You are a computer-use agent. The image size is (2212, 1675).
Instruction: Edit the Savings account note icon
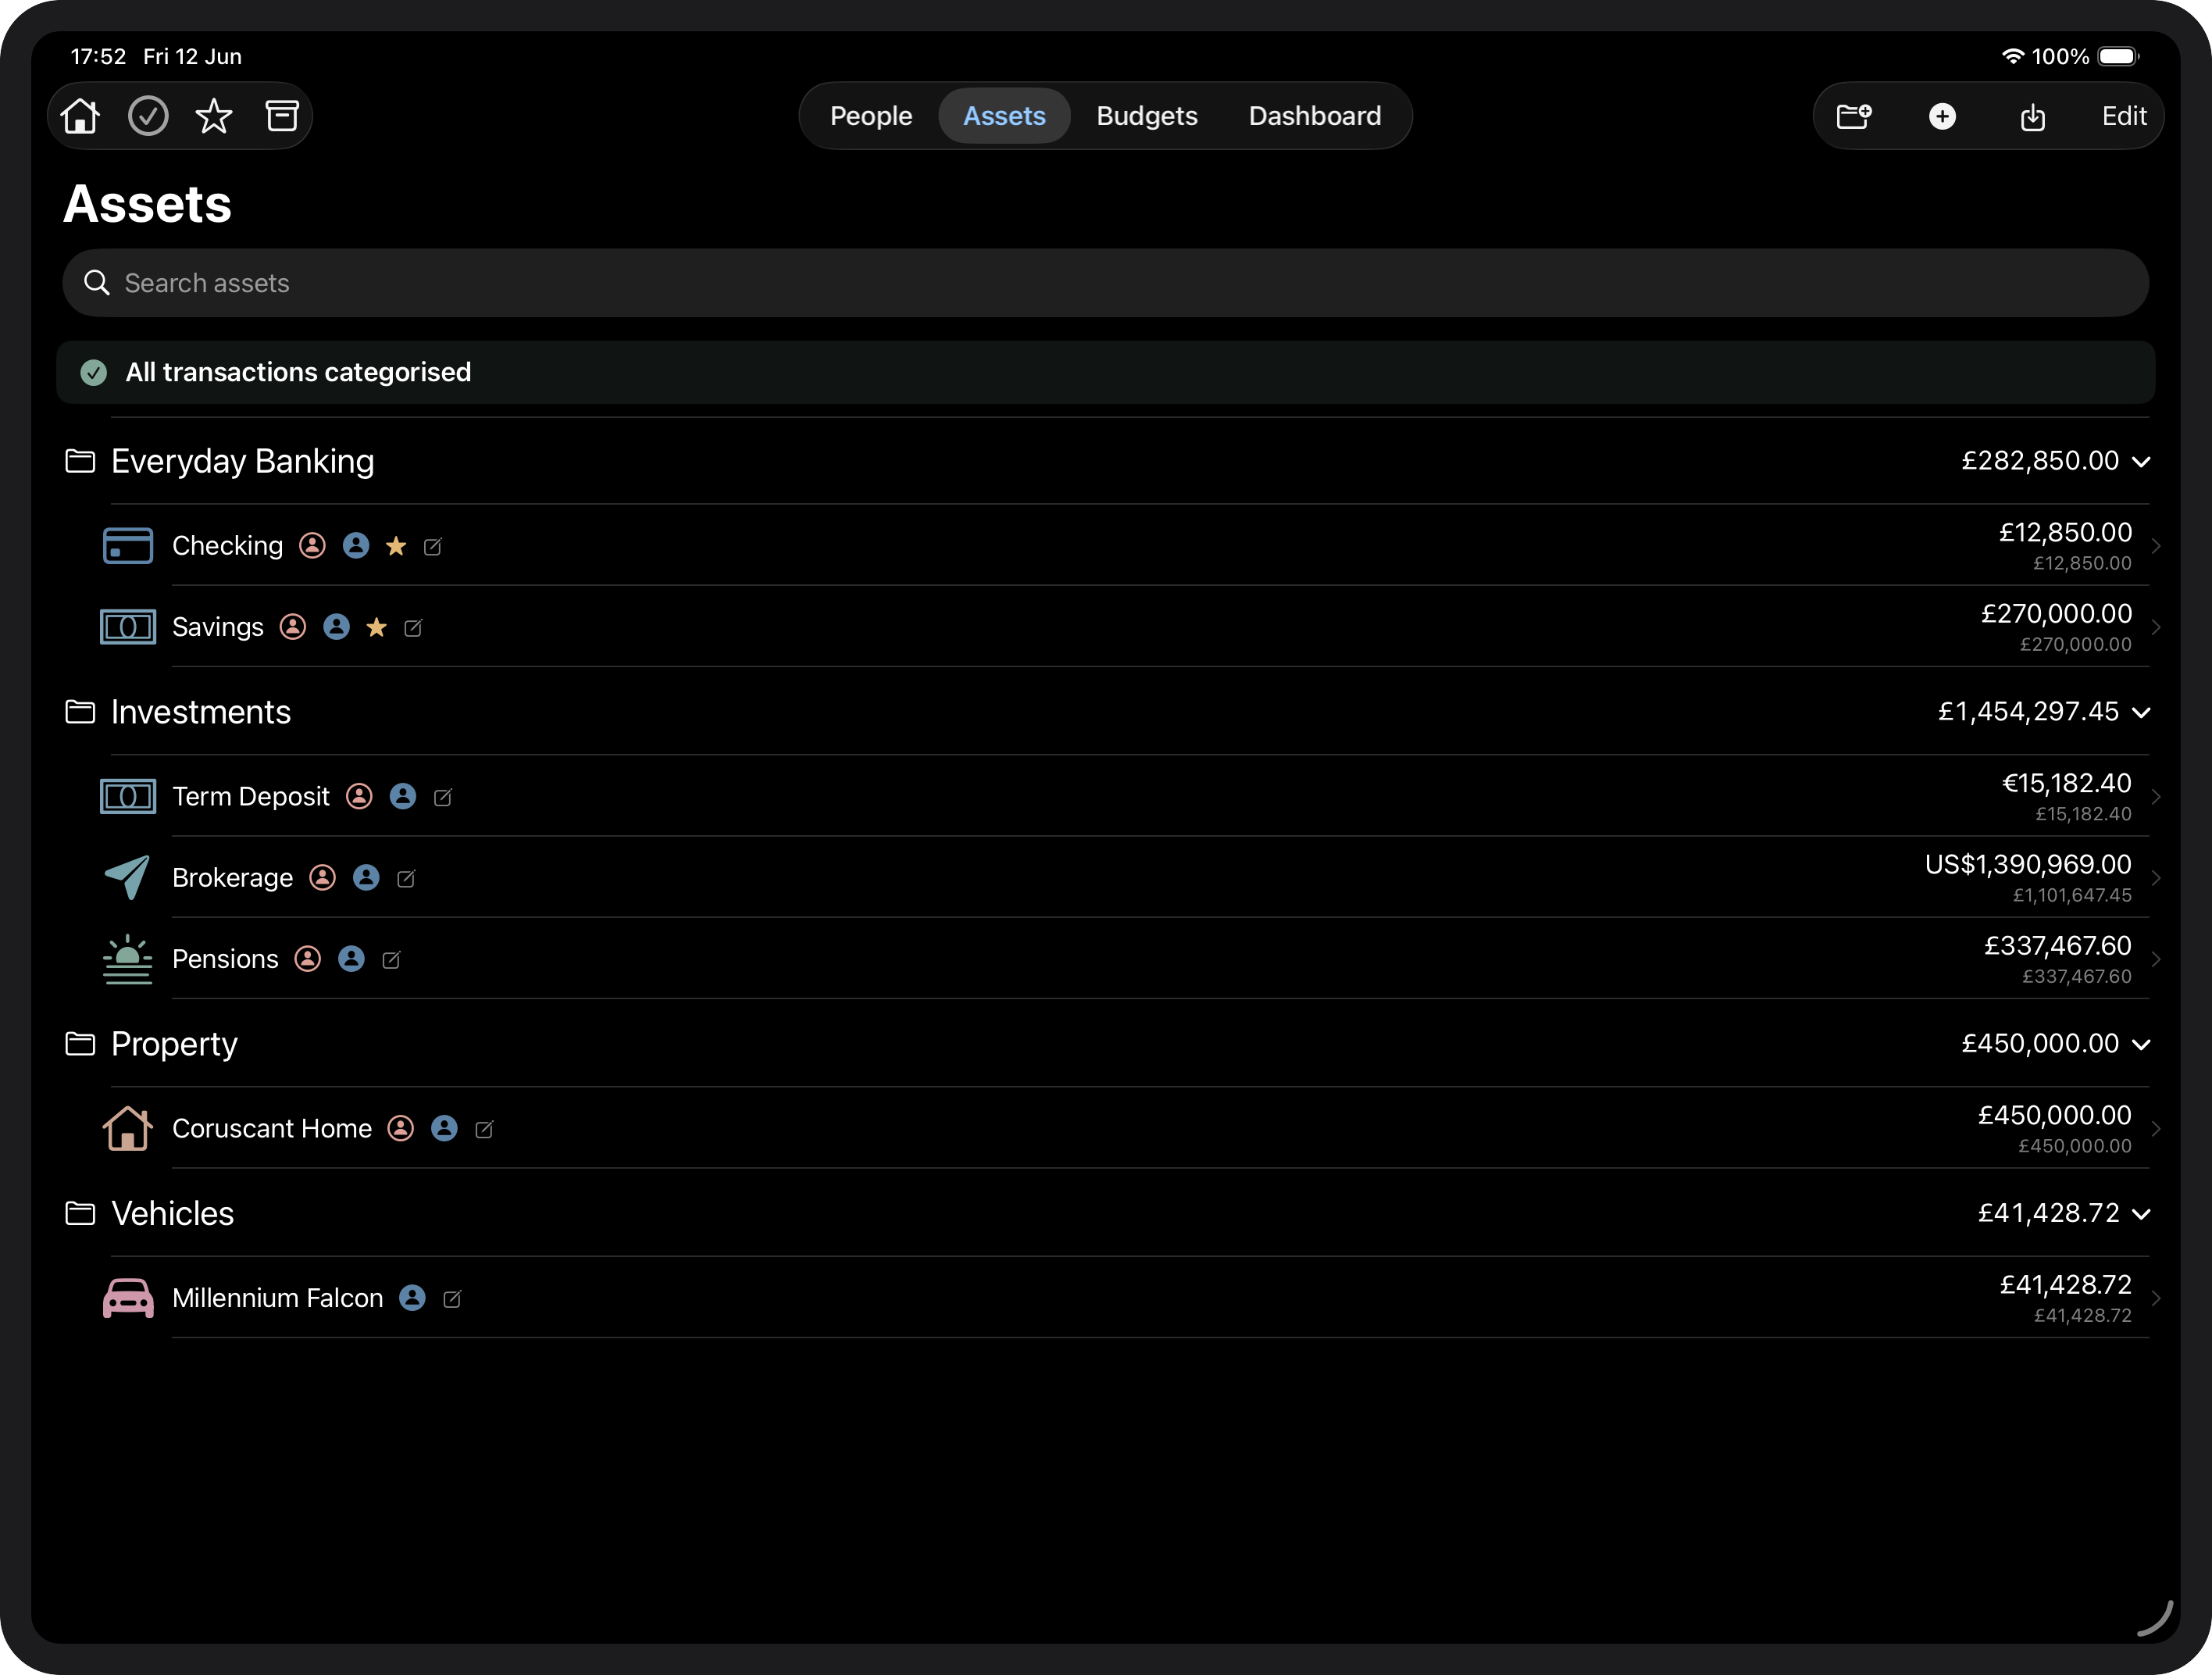point(413,628)
